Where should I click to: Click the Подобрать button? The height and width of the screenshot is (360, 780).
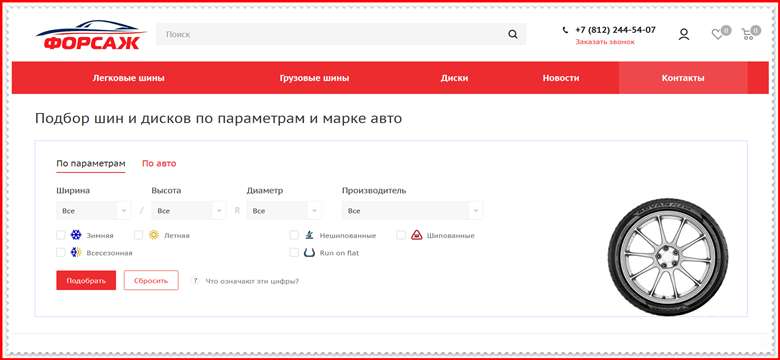[x=86, y=280]
